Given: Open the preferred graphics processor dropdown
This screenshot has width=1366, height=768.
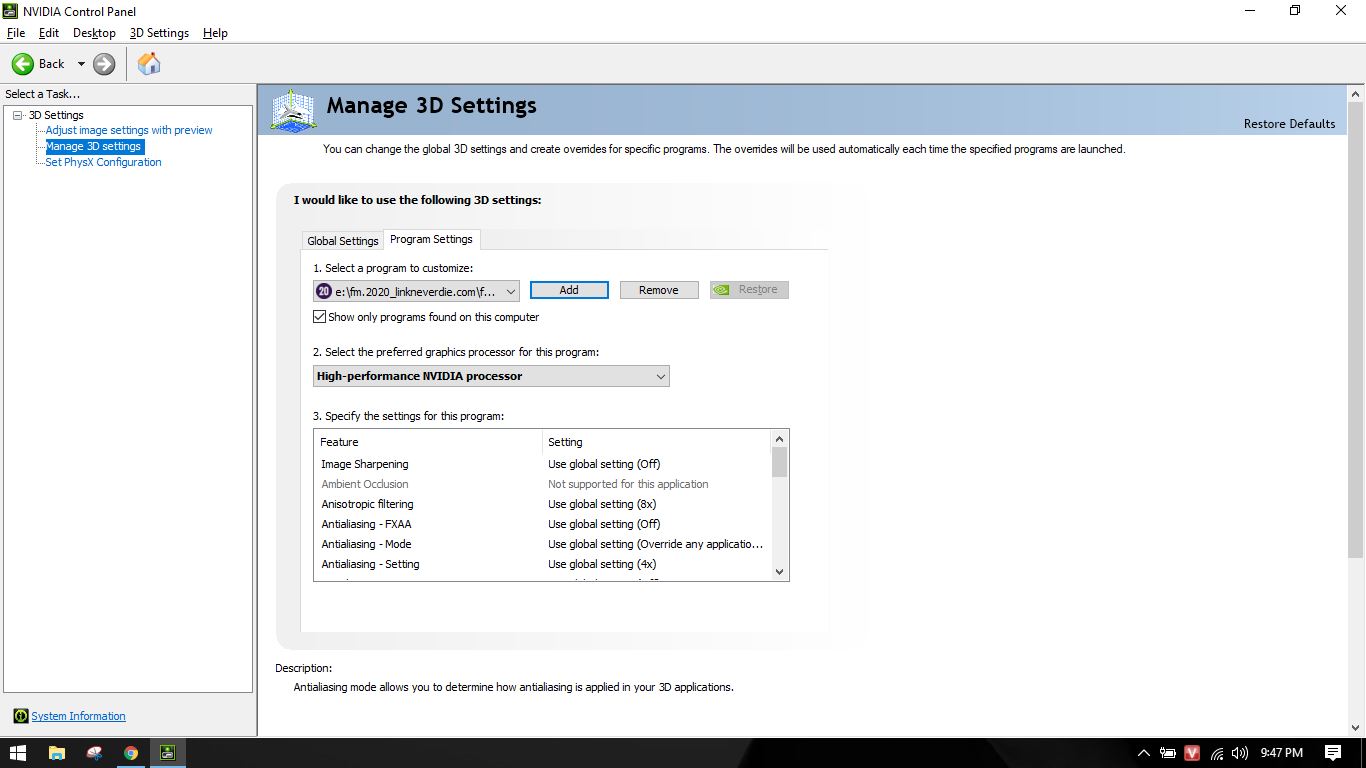Looking at the screenshot, I should click(660, 376).
